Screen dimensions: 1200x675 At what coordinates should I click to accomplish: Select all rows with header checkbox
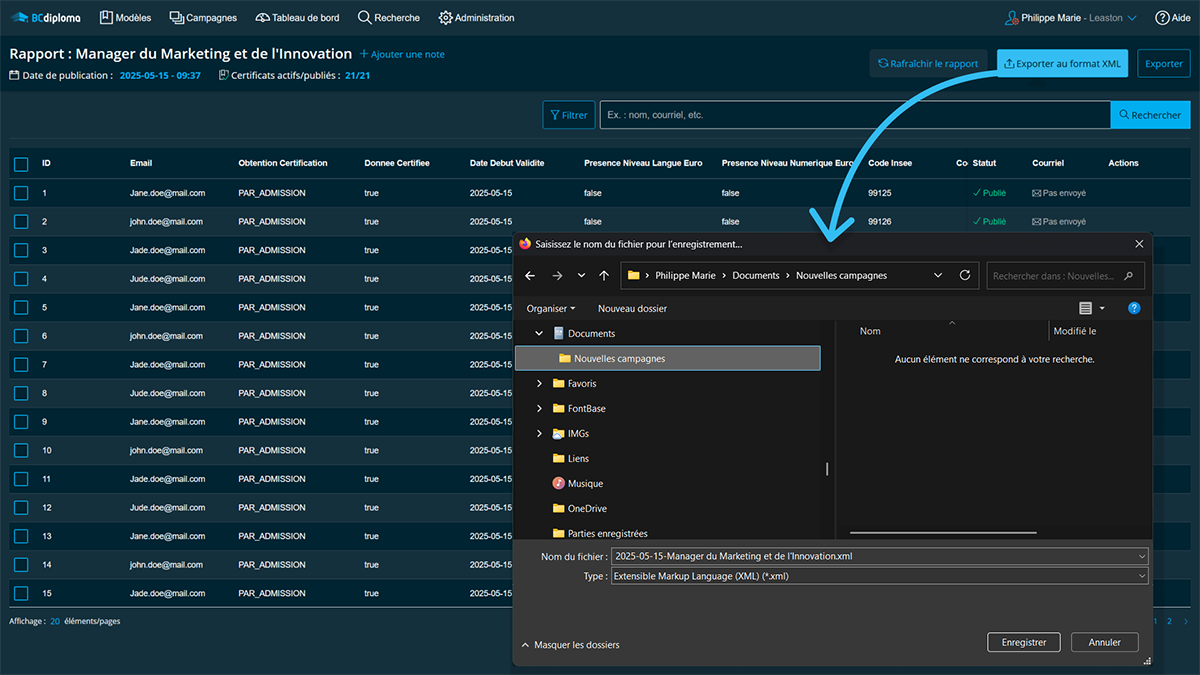point(21,164)
